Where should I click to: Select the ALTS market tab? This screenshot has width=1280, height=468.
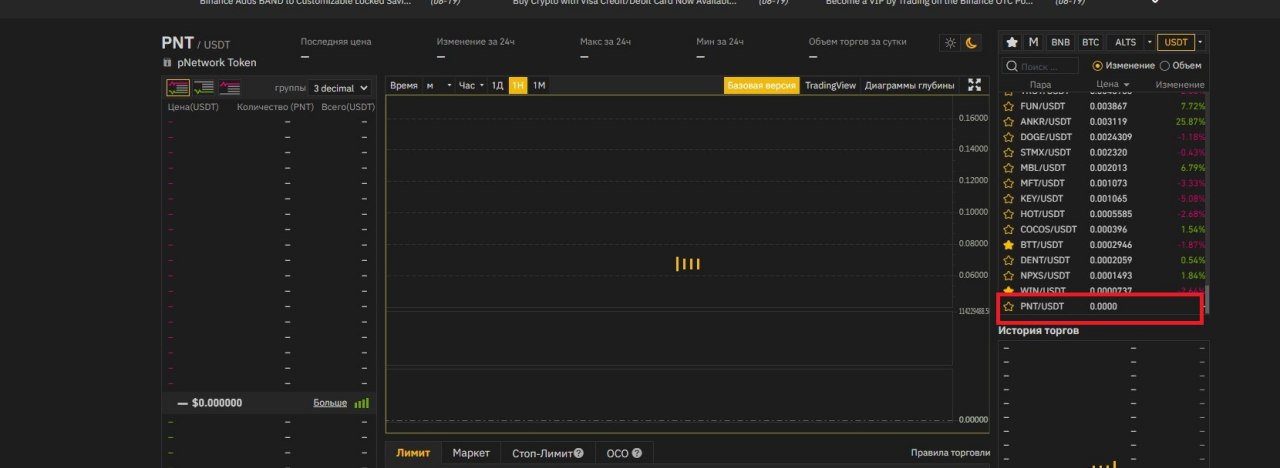1125,43
